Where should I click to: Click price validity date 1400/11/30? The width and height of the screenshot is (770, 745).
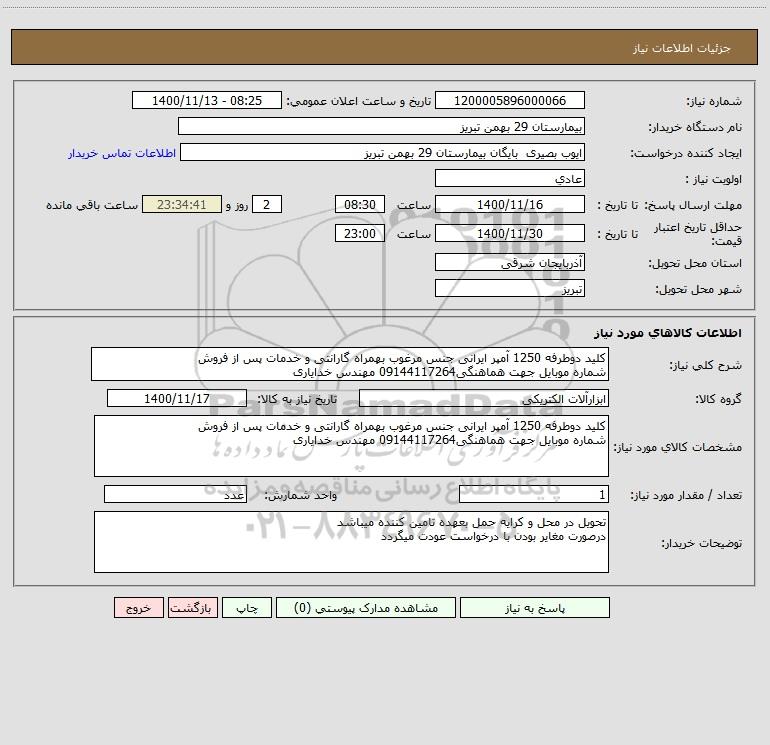click(x=510, y=233)
